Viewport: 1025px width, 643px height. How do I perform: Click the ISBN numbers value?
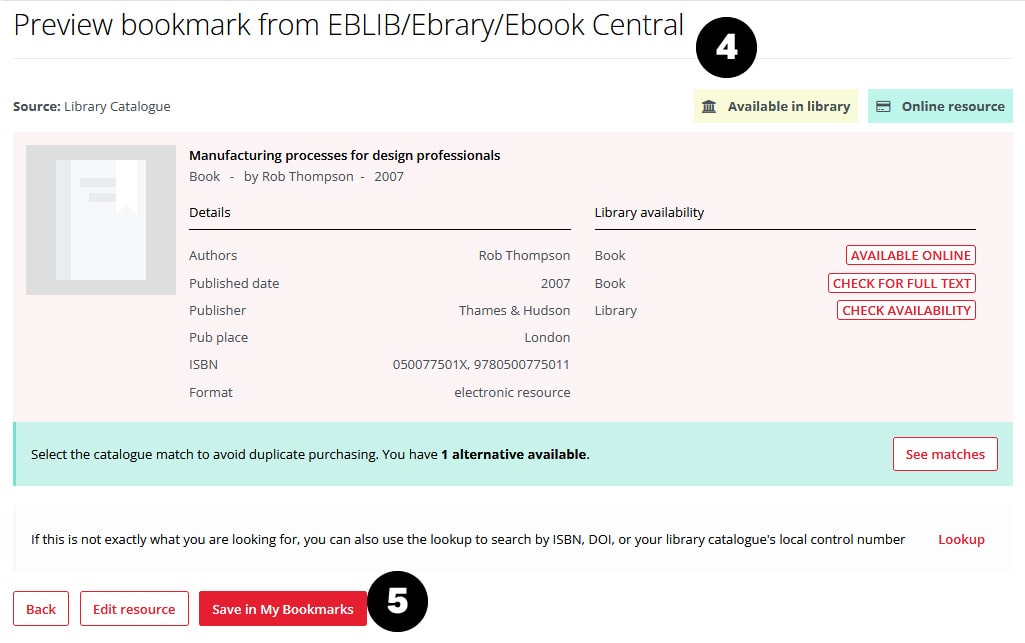click(x=481, y=365)
